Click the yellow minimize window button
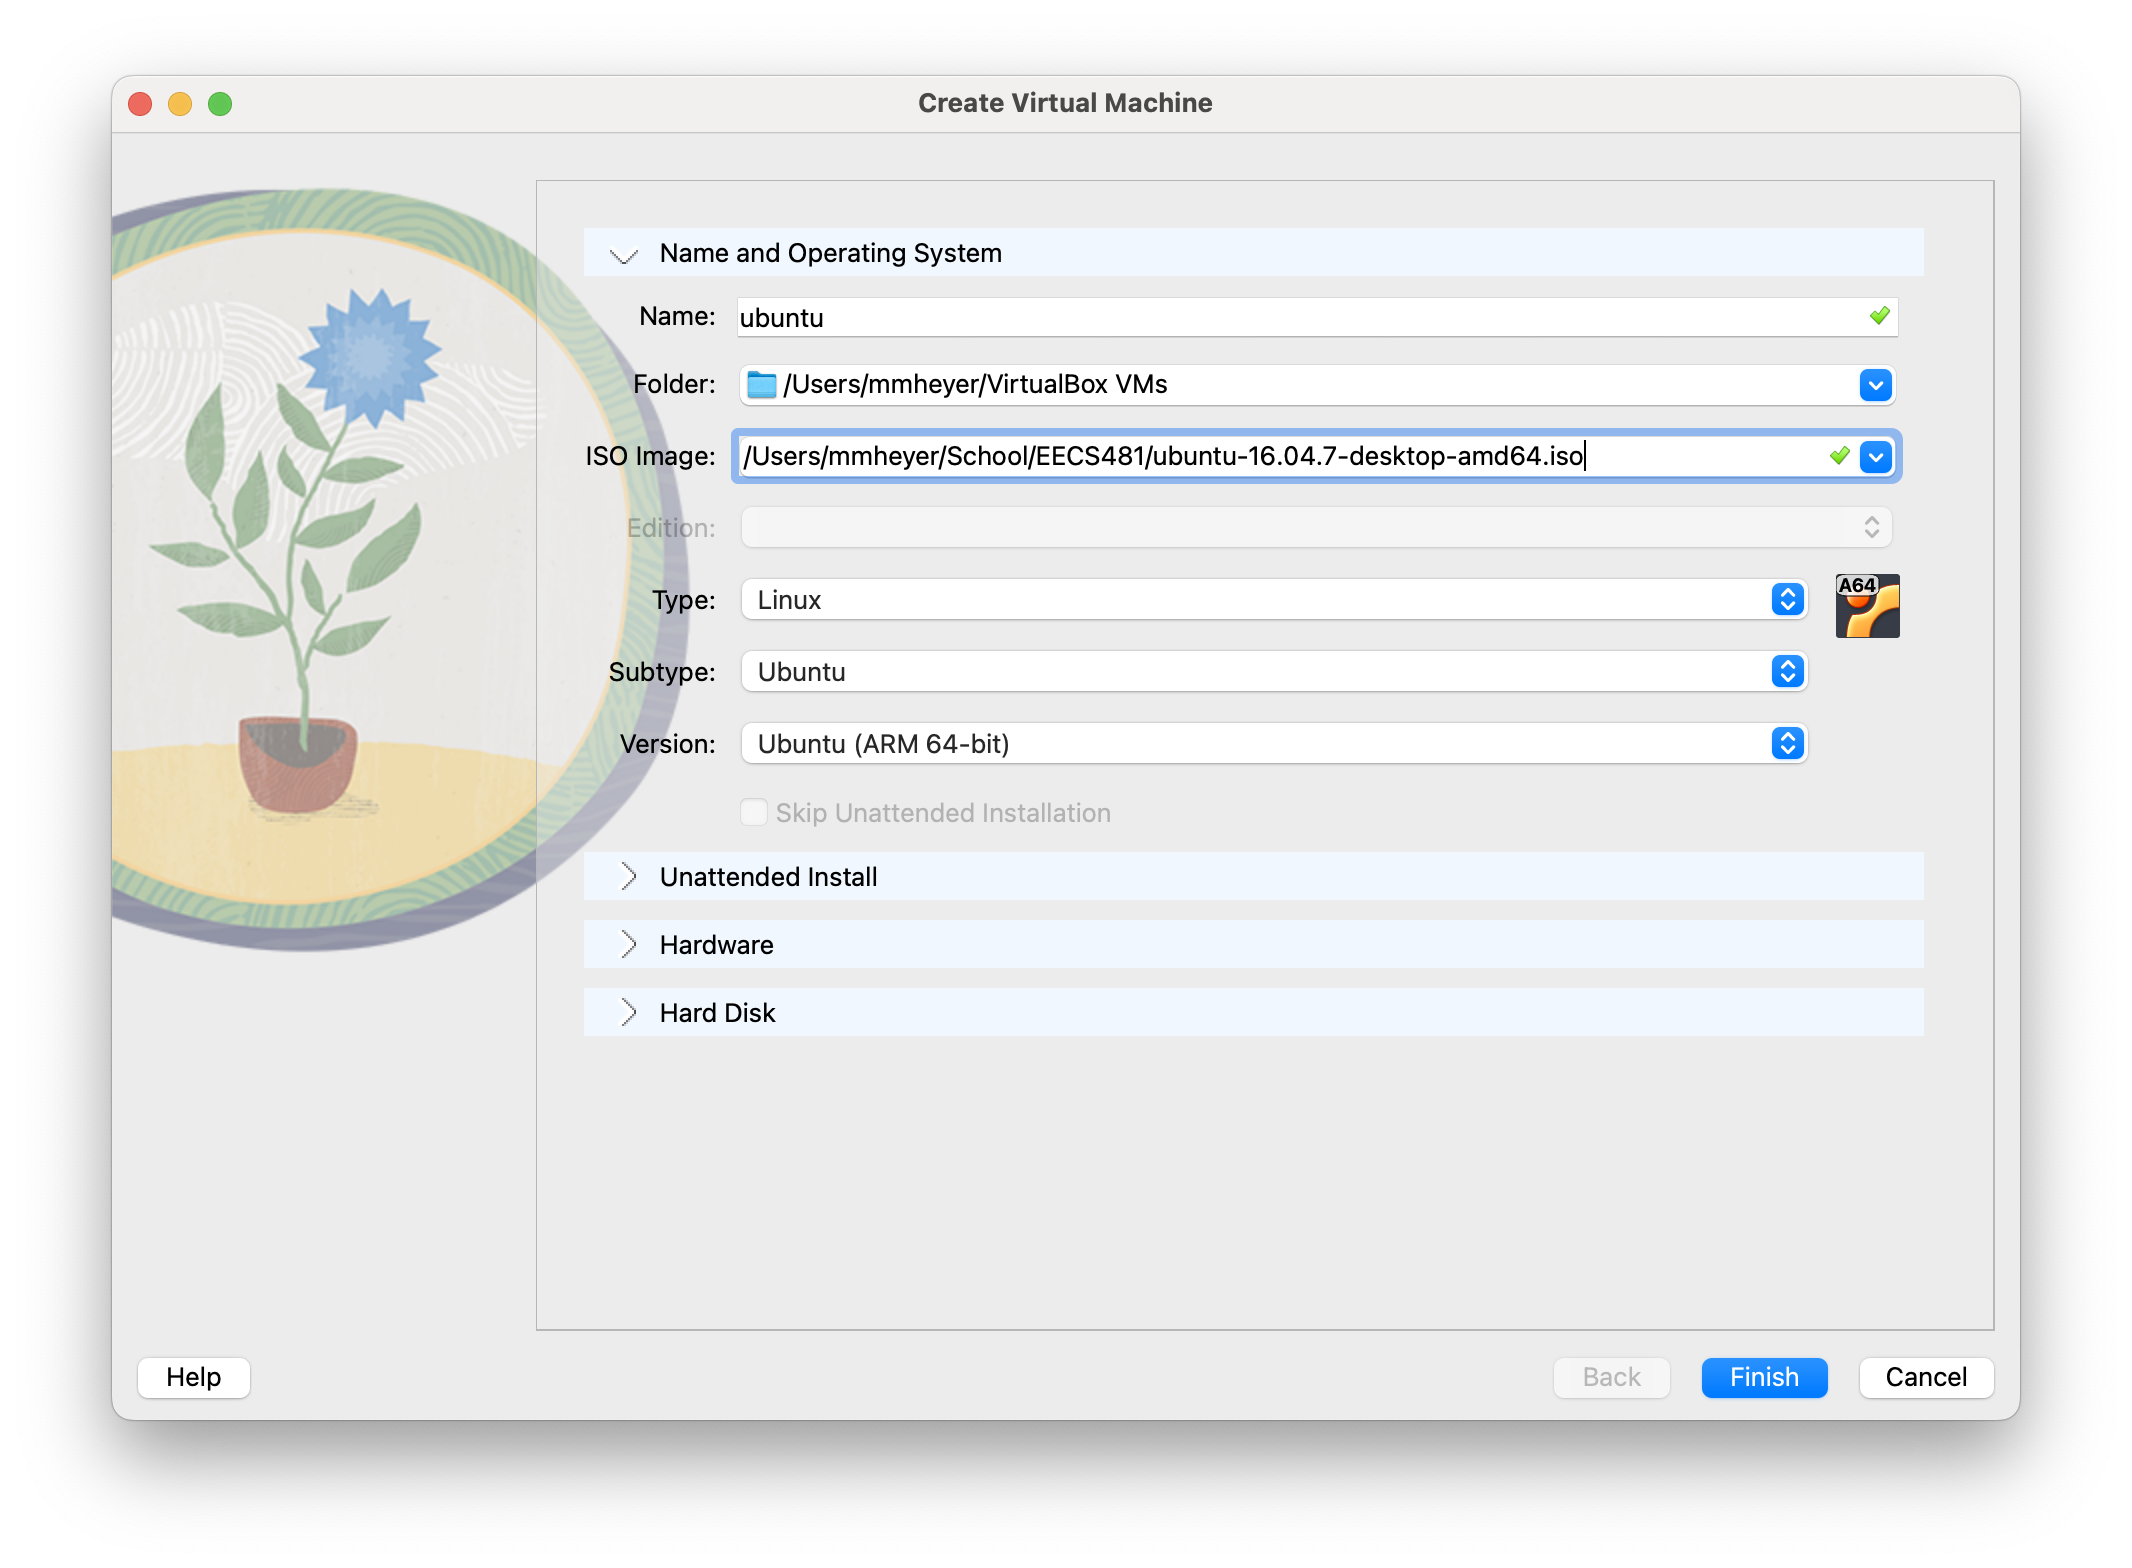The width and height of the screenshot is (2132, 1568). tap(180, 104)
